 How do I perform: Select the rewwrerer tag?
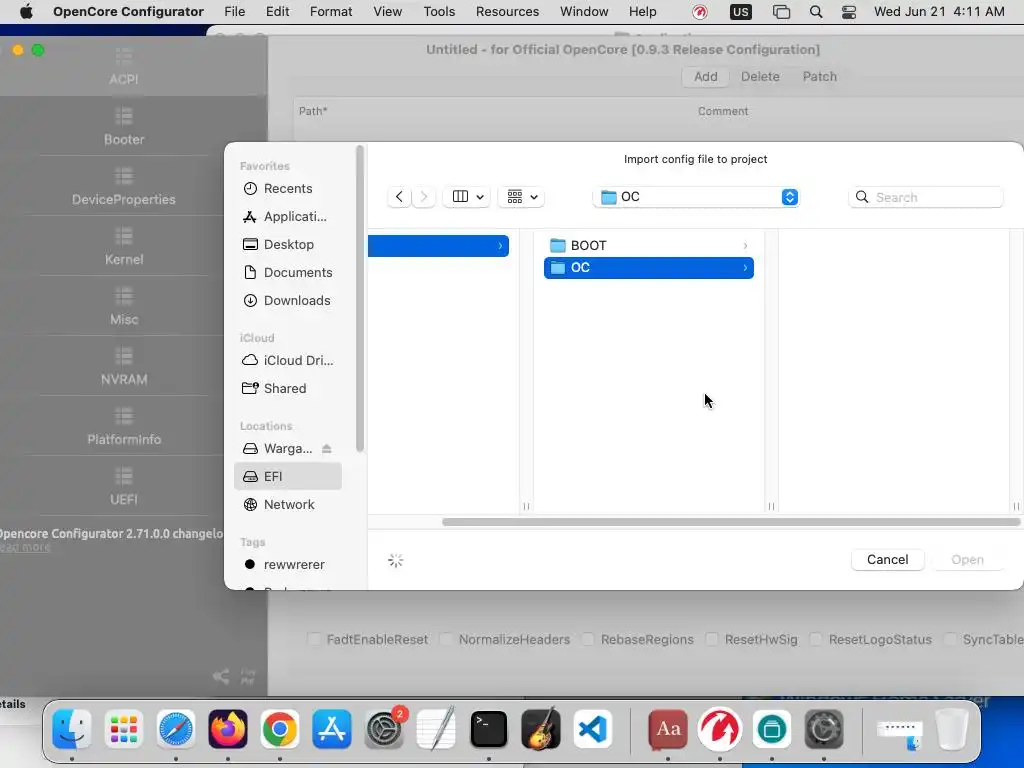point(287,564)
